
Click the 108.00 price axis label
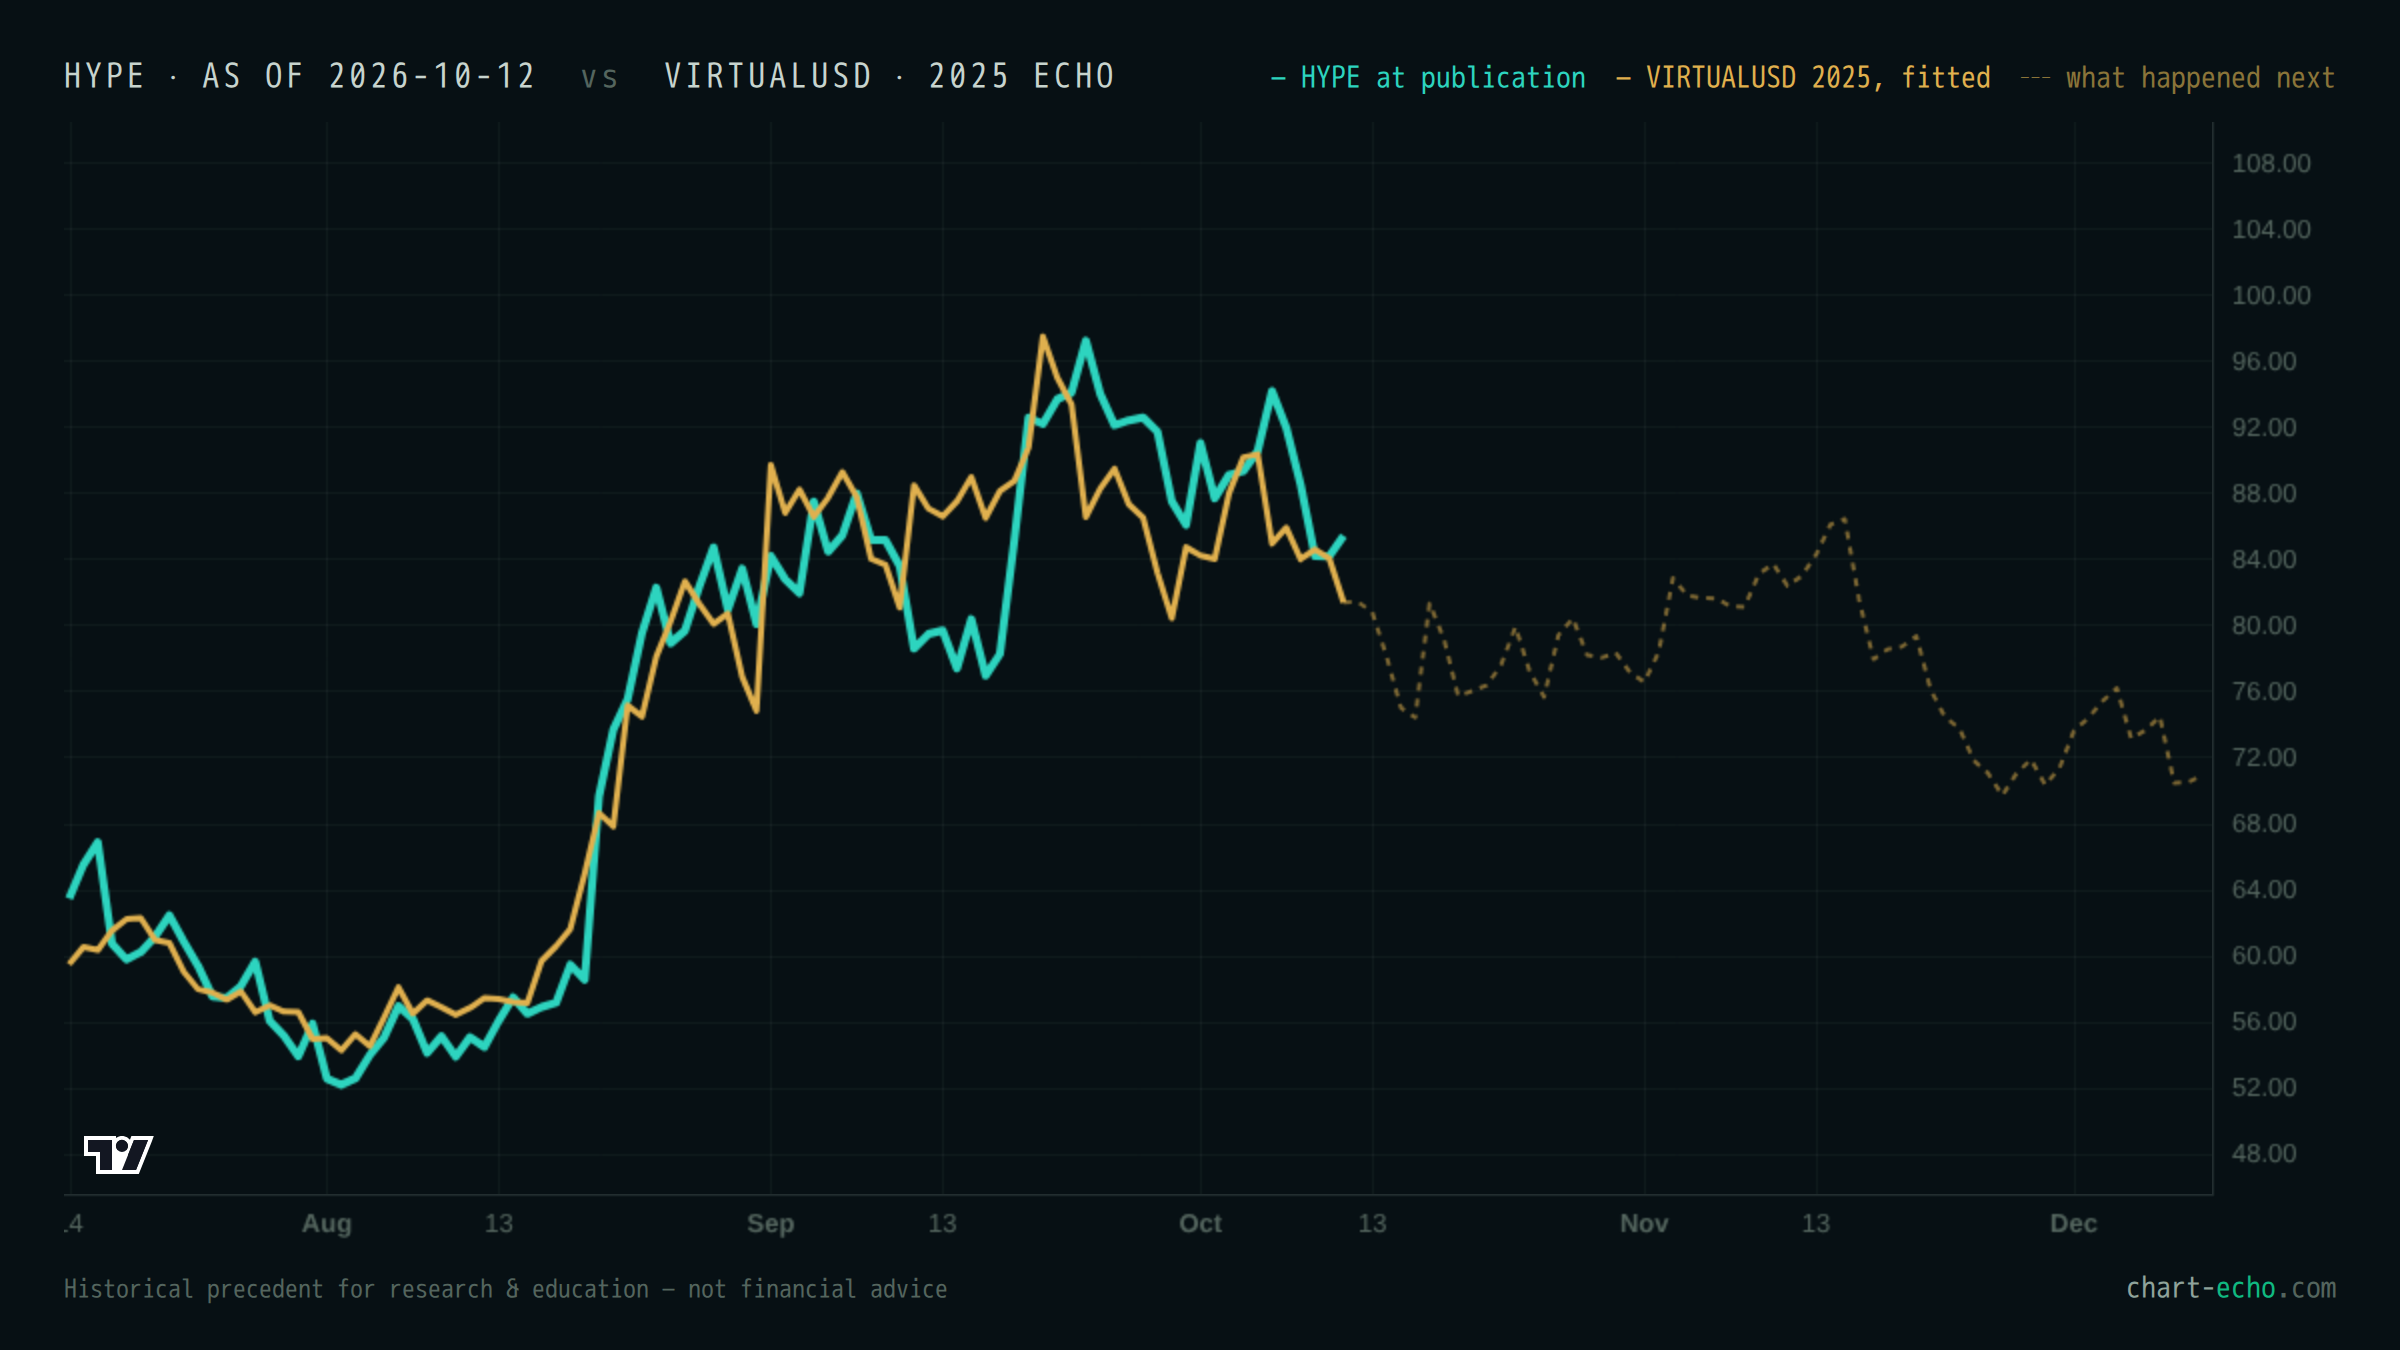(x=2271, y=163)
